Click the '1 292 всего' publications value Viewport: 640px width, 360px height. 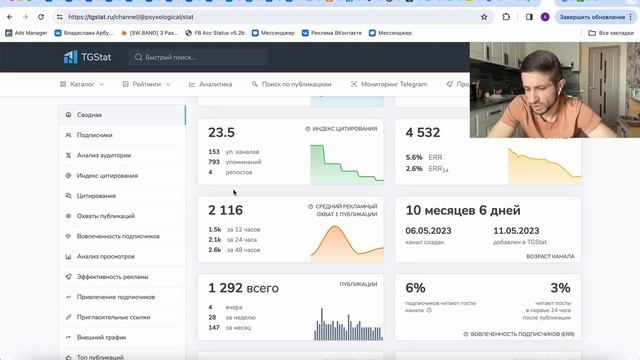(x=243, y=288)
